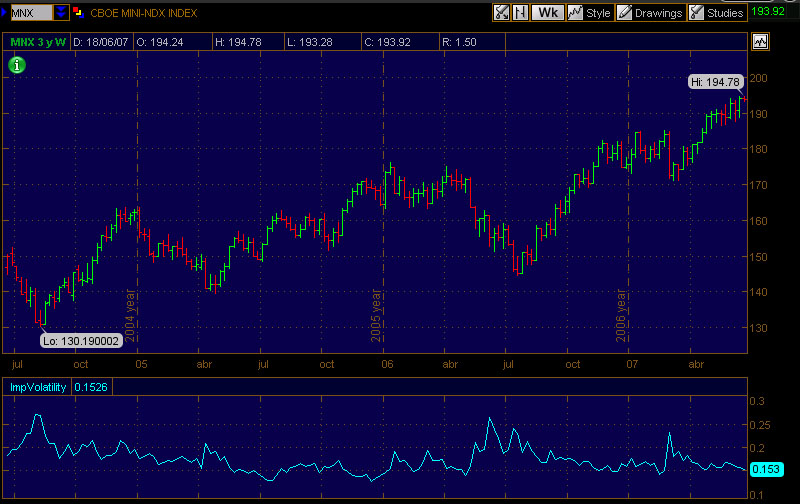800x504 pixels.
Task: Open the Wk timeframe selector
Action: click(x=547, y=13)
